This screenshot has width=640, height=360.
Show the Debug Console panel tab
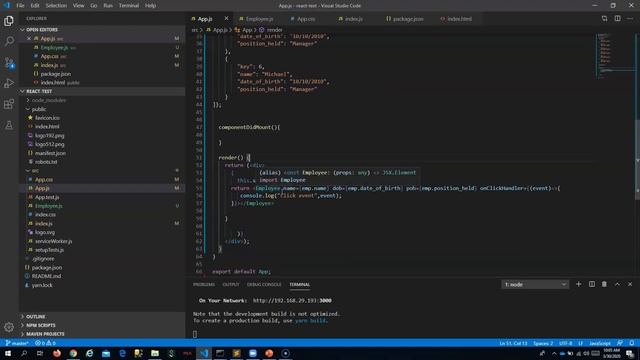pyautogui.click(x=264, y=284)
